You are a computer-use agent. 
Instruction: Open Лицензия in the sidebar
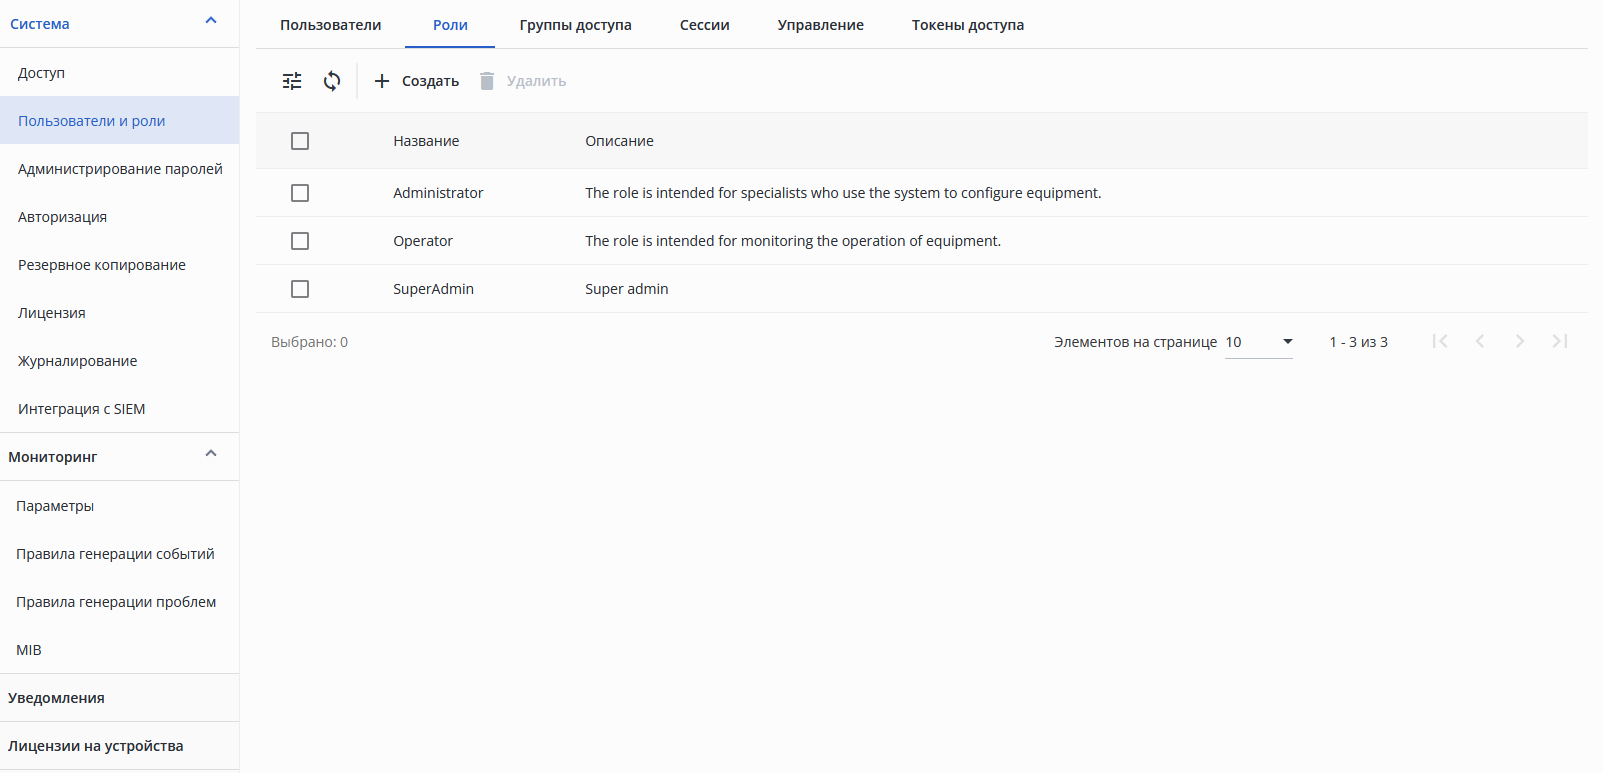52,313
